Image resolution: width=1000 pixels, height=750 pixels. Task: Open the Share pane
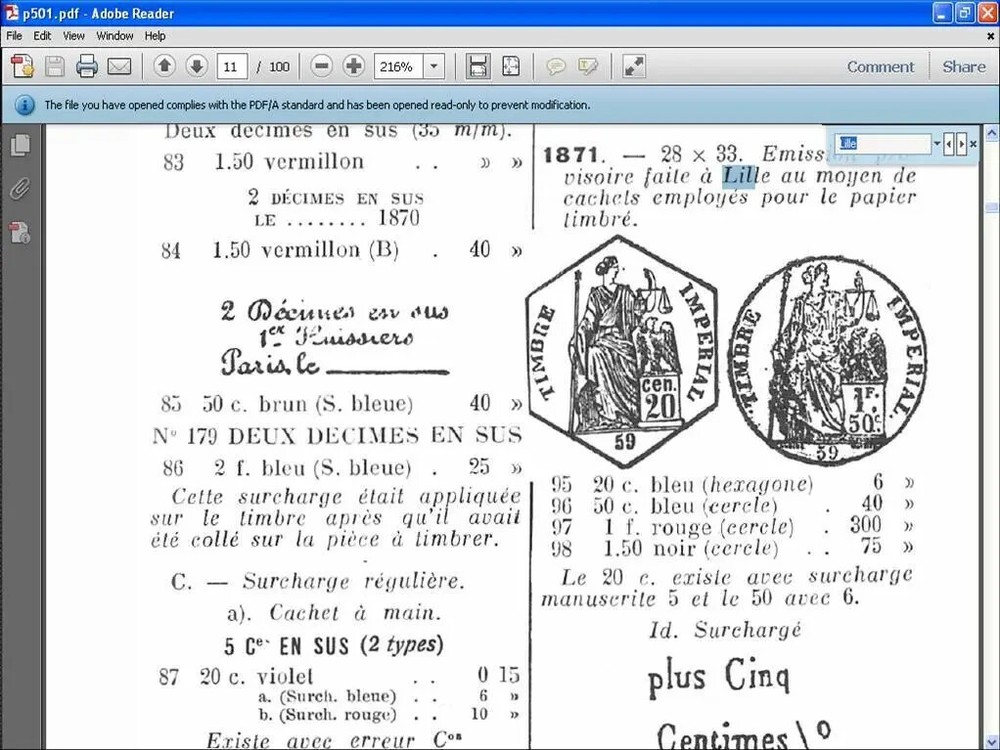pos(963,67)
